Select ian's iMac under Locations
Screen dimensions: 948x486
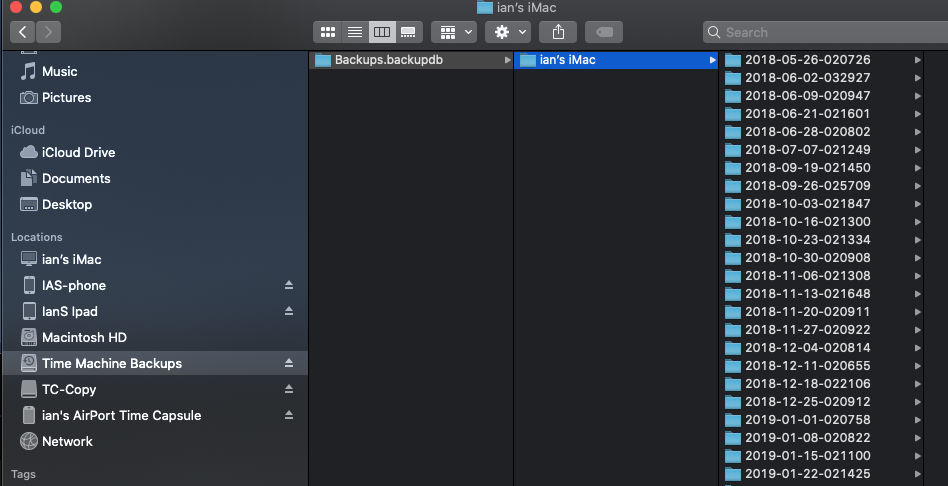pyautogui.click(x=155, y=259)
